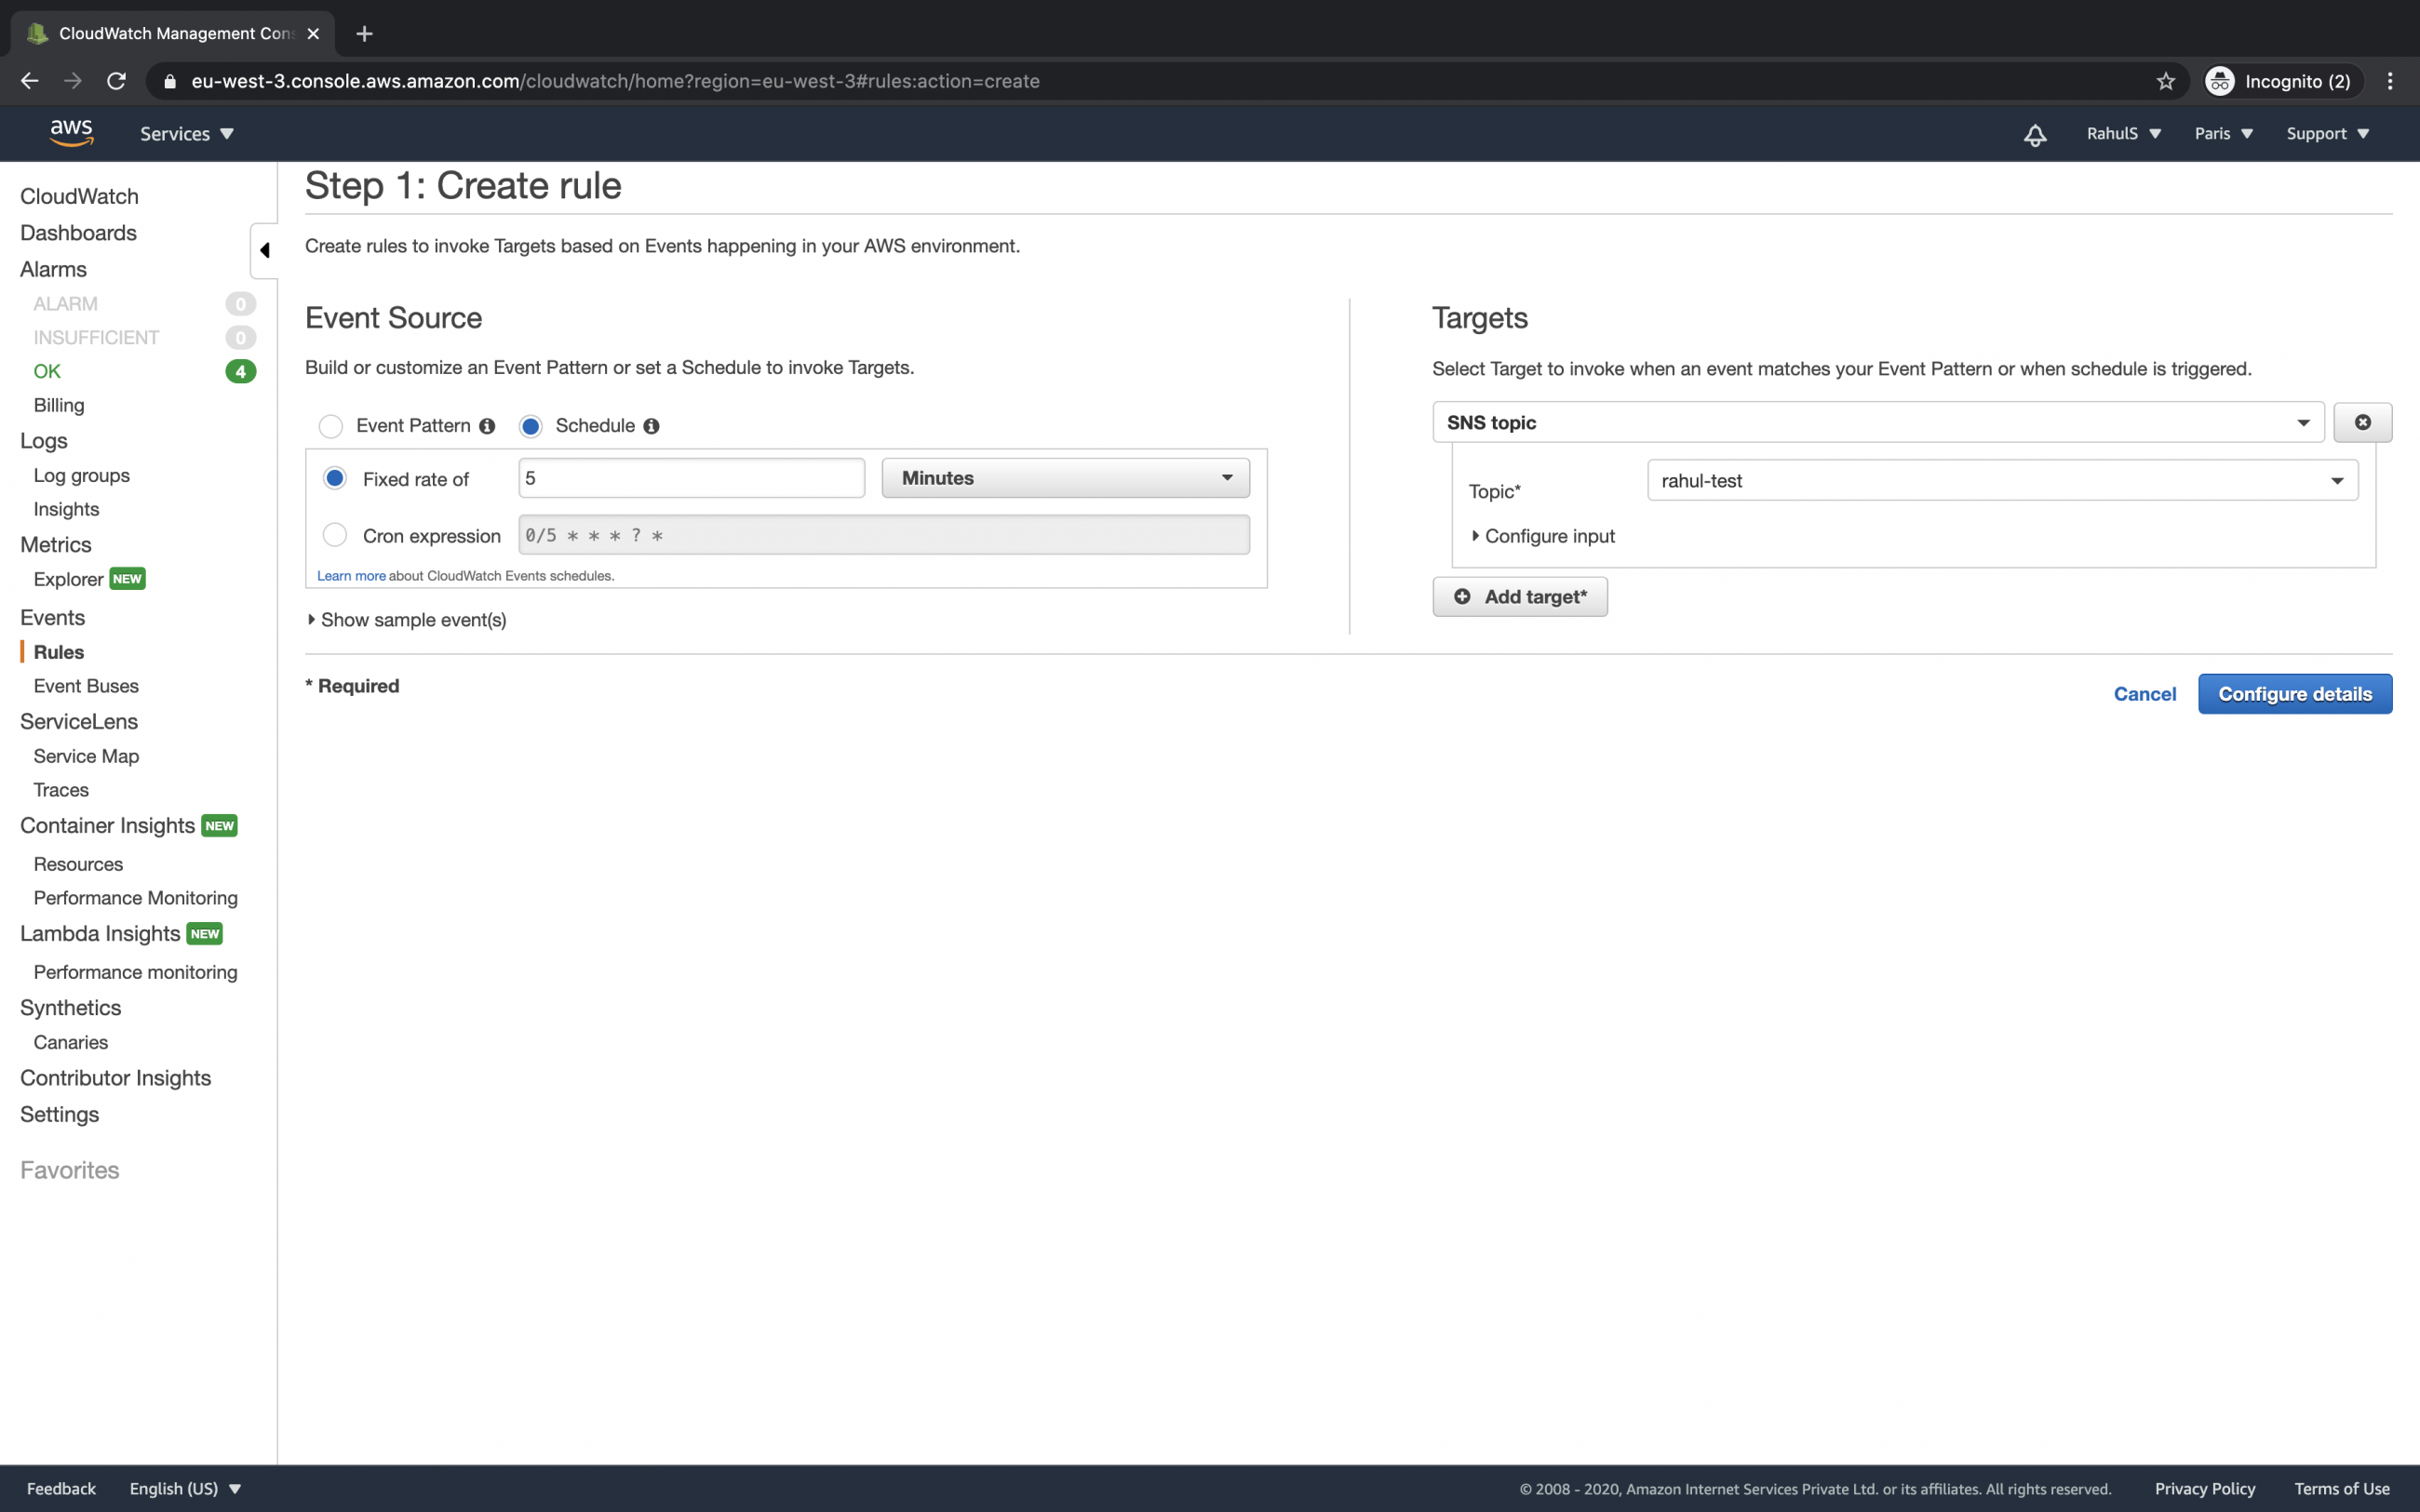
Task: Open the Paris region selector
Action: pyautogui.click(x=2223, y=134)
